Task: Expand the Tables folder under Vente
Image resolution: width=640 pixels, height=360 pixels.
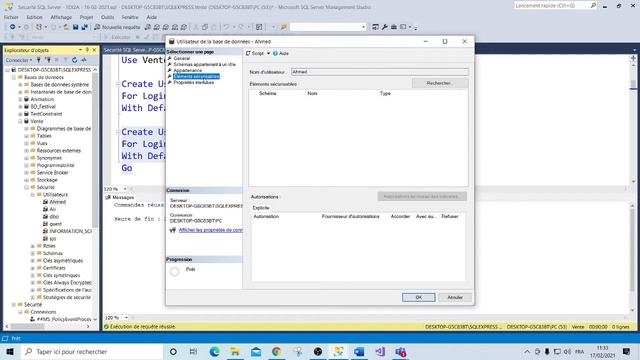Action: click(x=27, y=136)
